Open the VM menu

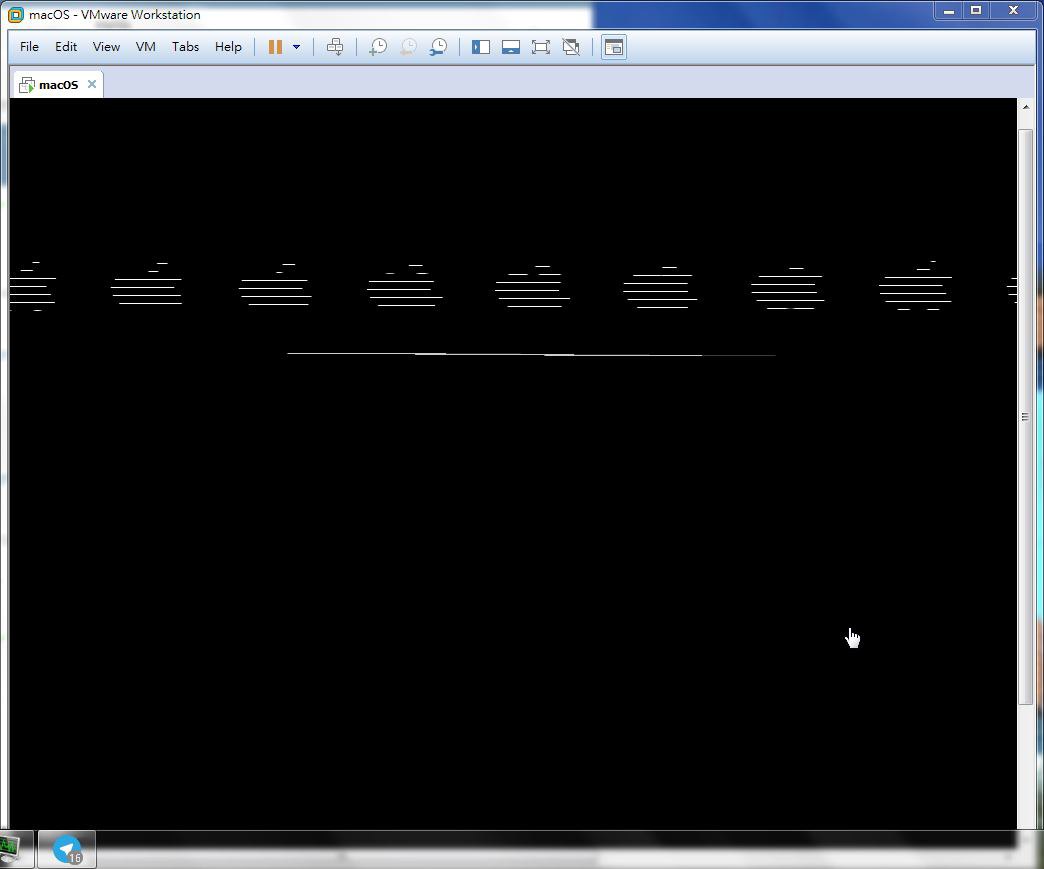point(145,47)
